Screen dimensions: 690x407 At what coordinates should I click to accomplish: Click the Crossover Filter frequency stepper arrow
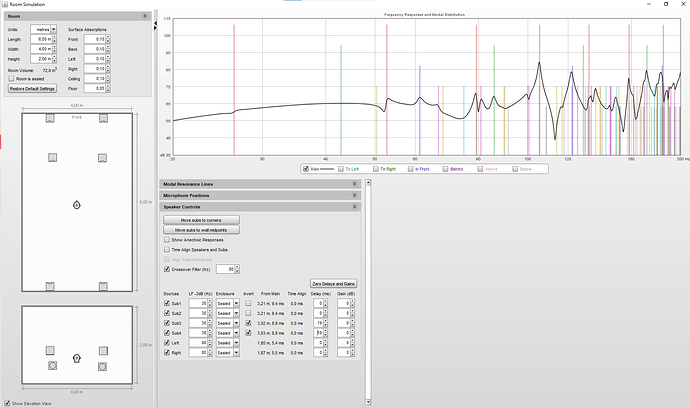point(237,269)
